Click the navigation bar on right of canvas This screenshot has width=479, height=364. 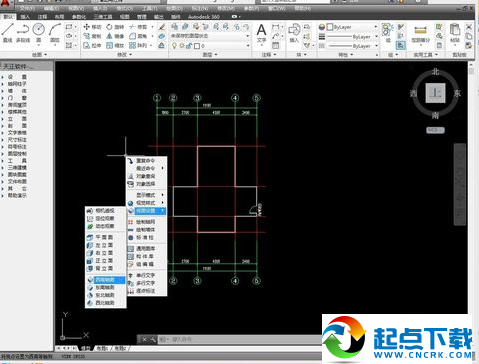[x=460, y=184]
